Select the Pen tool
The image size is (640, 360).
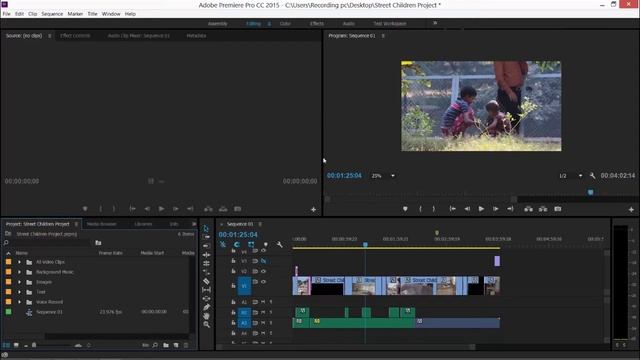click(207, 307)
